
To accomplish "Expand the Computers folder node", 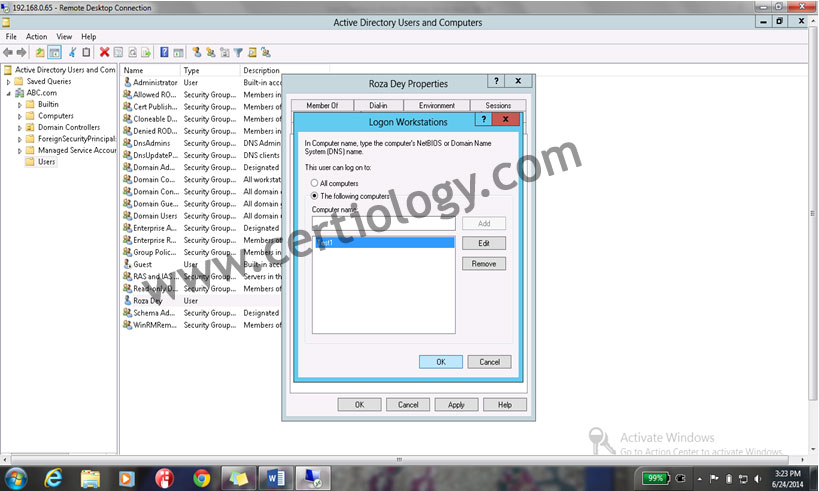I will [20, 116].
